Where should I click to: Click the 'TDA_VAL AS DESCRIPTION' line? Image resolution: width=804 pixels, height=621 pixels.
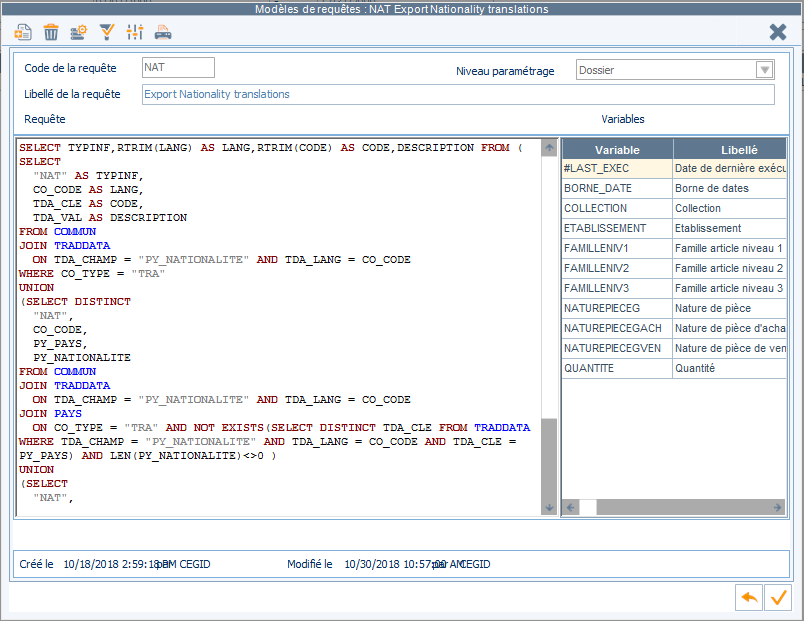click(110, 218)
